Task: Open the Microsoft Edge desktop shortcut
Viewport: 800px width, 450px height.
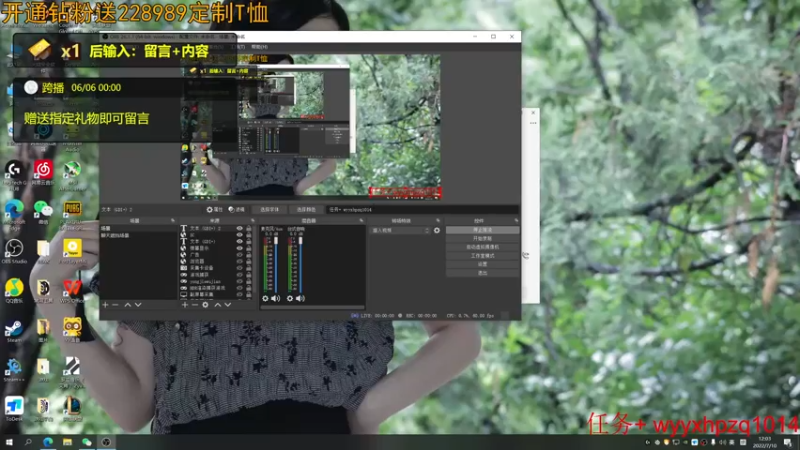Action: [x=14, y=214]
